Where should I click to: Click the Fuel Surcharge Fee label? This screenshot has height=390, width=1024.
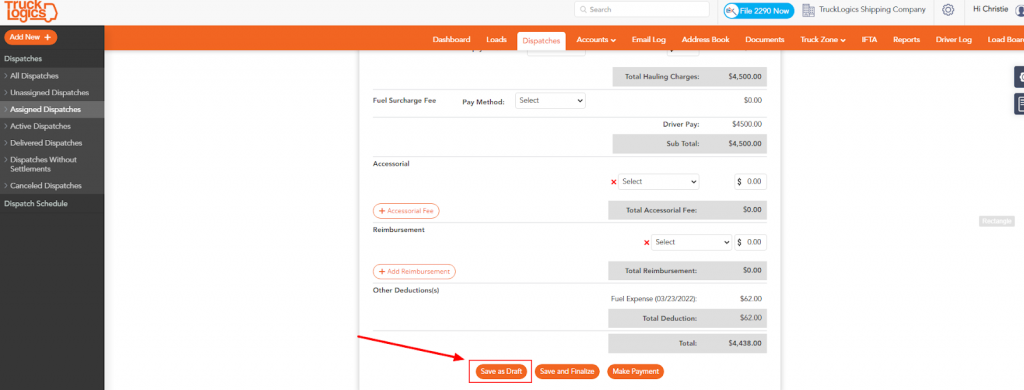click(x=404, y=101)
